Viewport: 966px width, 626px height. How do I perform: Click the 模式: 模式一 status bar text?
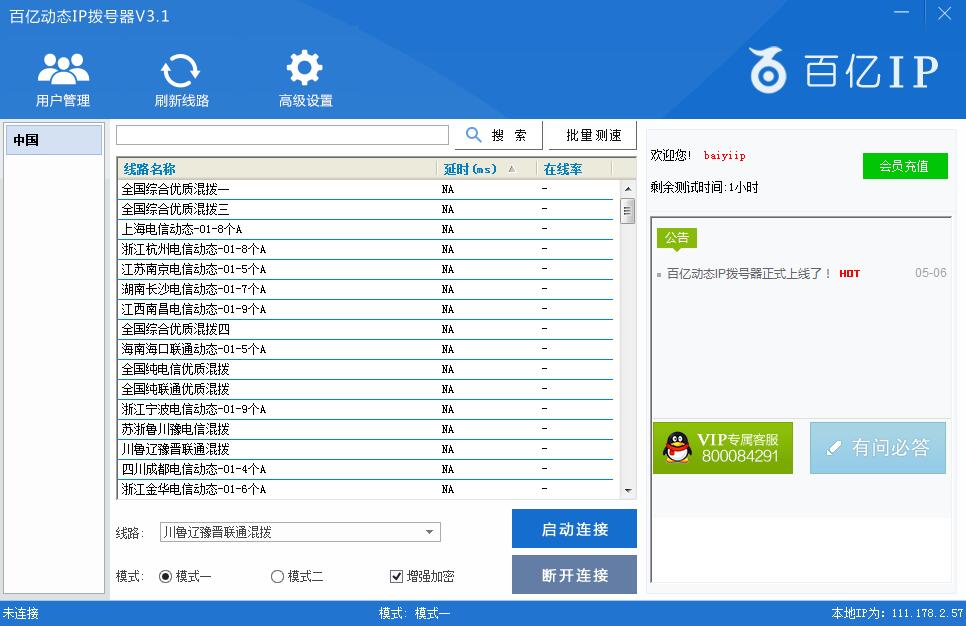click(414, 613)
